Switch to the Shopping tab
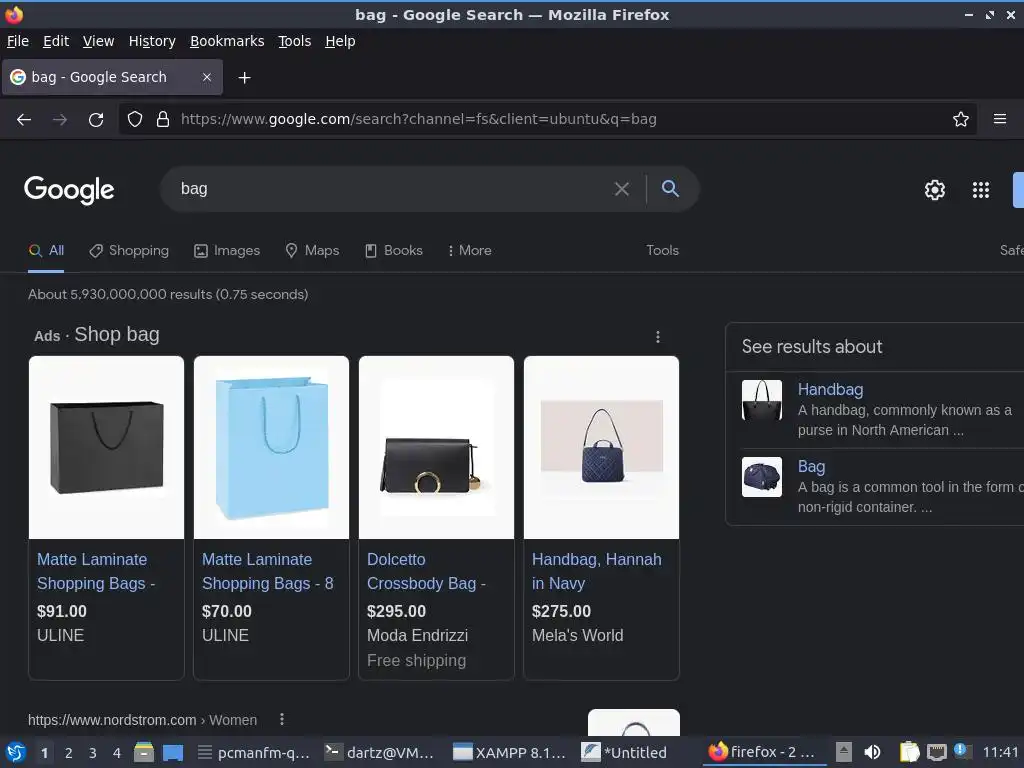This screenshot has height=768, width=1024. pos(129,250)
